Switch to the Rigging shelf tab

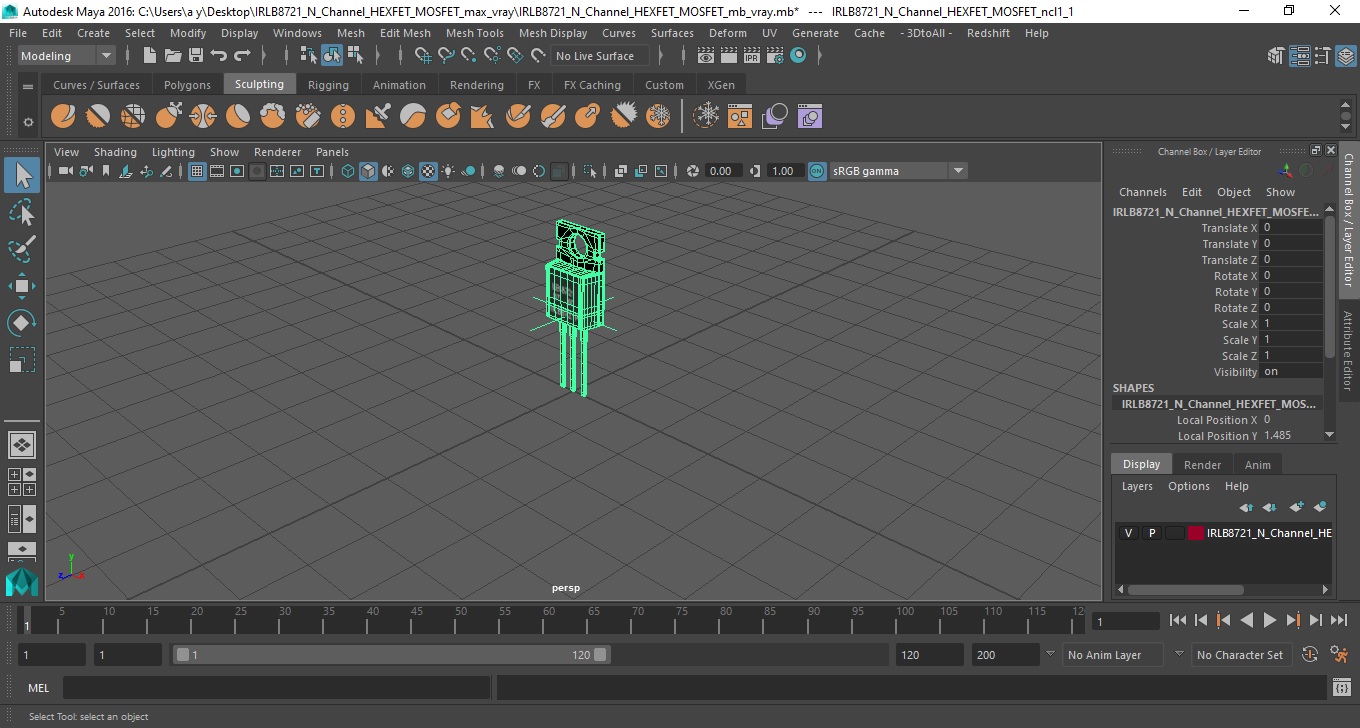pos(328,85)
